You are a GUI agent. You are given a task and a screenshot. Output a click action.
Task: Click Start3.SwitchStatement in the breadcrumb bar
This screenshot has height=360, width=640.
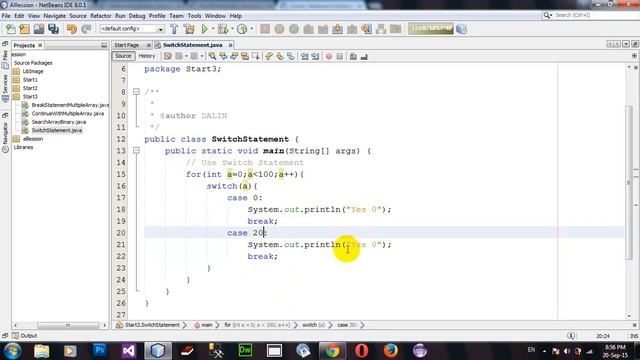click(x=152, y=325)
